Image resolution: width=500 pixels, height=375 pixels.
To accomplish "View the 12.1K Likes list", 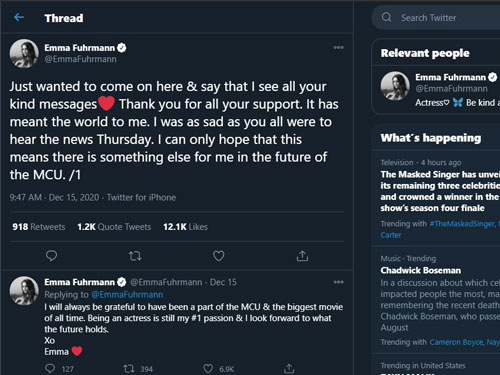I will pyautogui.click(x=185, y=227).
